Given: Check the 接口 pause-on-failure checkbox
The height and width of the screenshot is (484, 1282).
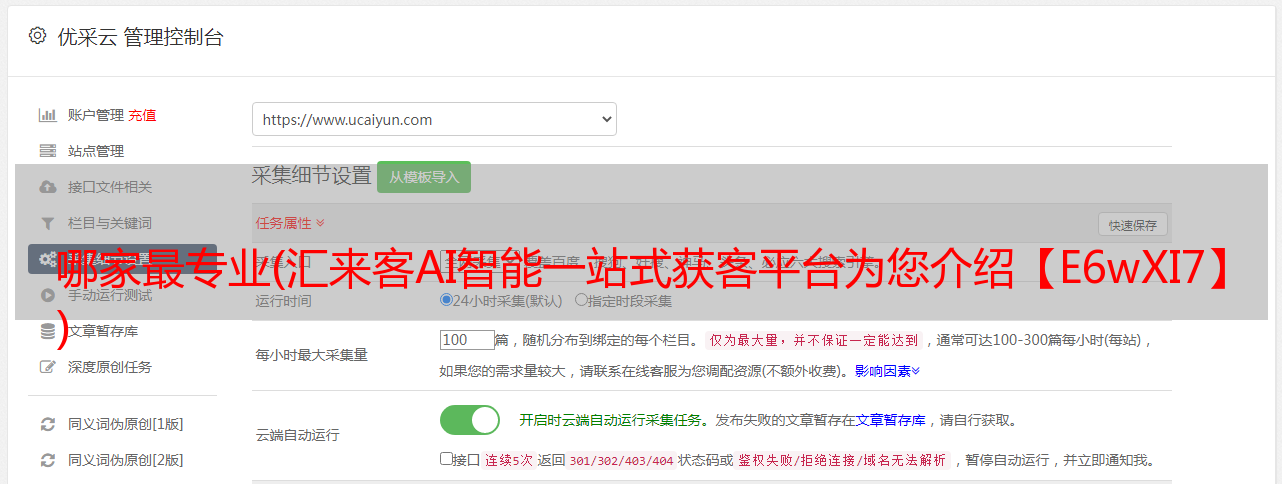Looking at the screenshot, I should 446,459.
